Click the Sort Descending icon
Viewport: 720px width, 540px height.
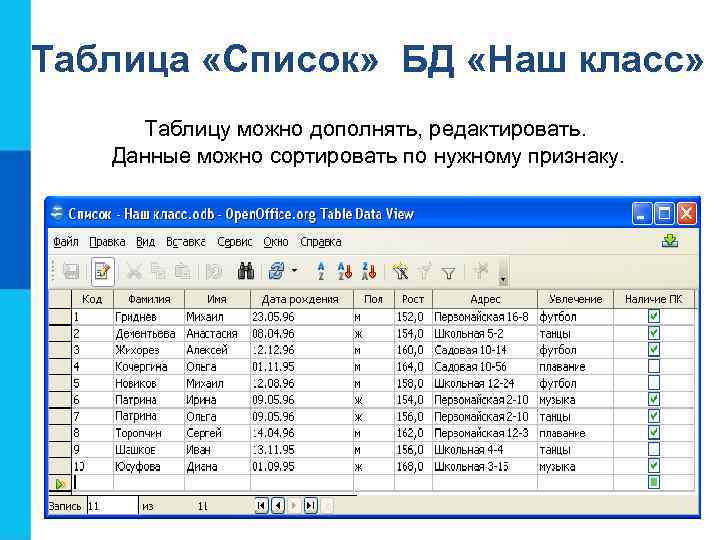[x=369, y=271]
